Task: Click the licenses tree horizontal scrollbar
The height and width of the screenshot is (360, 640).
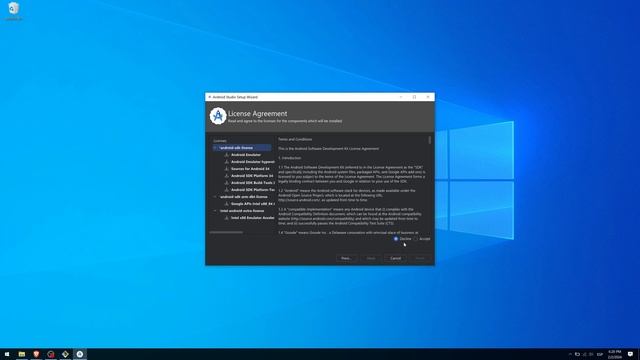Action: [x=226, y=233]
